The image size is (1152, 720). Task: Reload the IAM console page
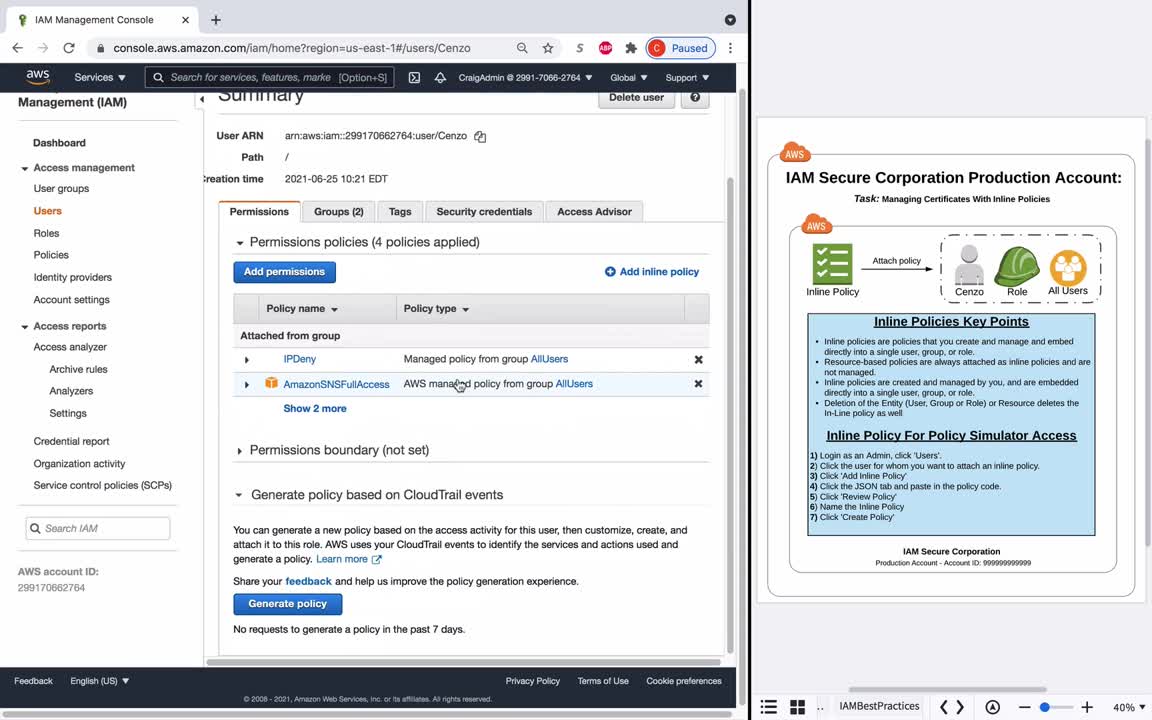(68, 48)
